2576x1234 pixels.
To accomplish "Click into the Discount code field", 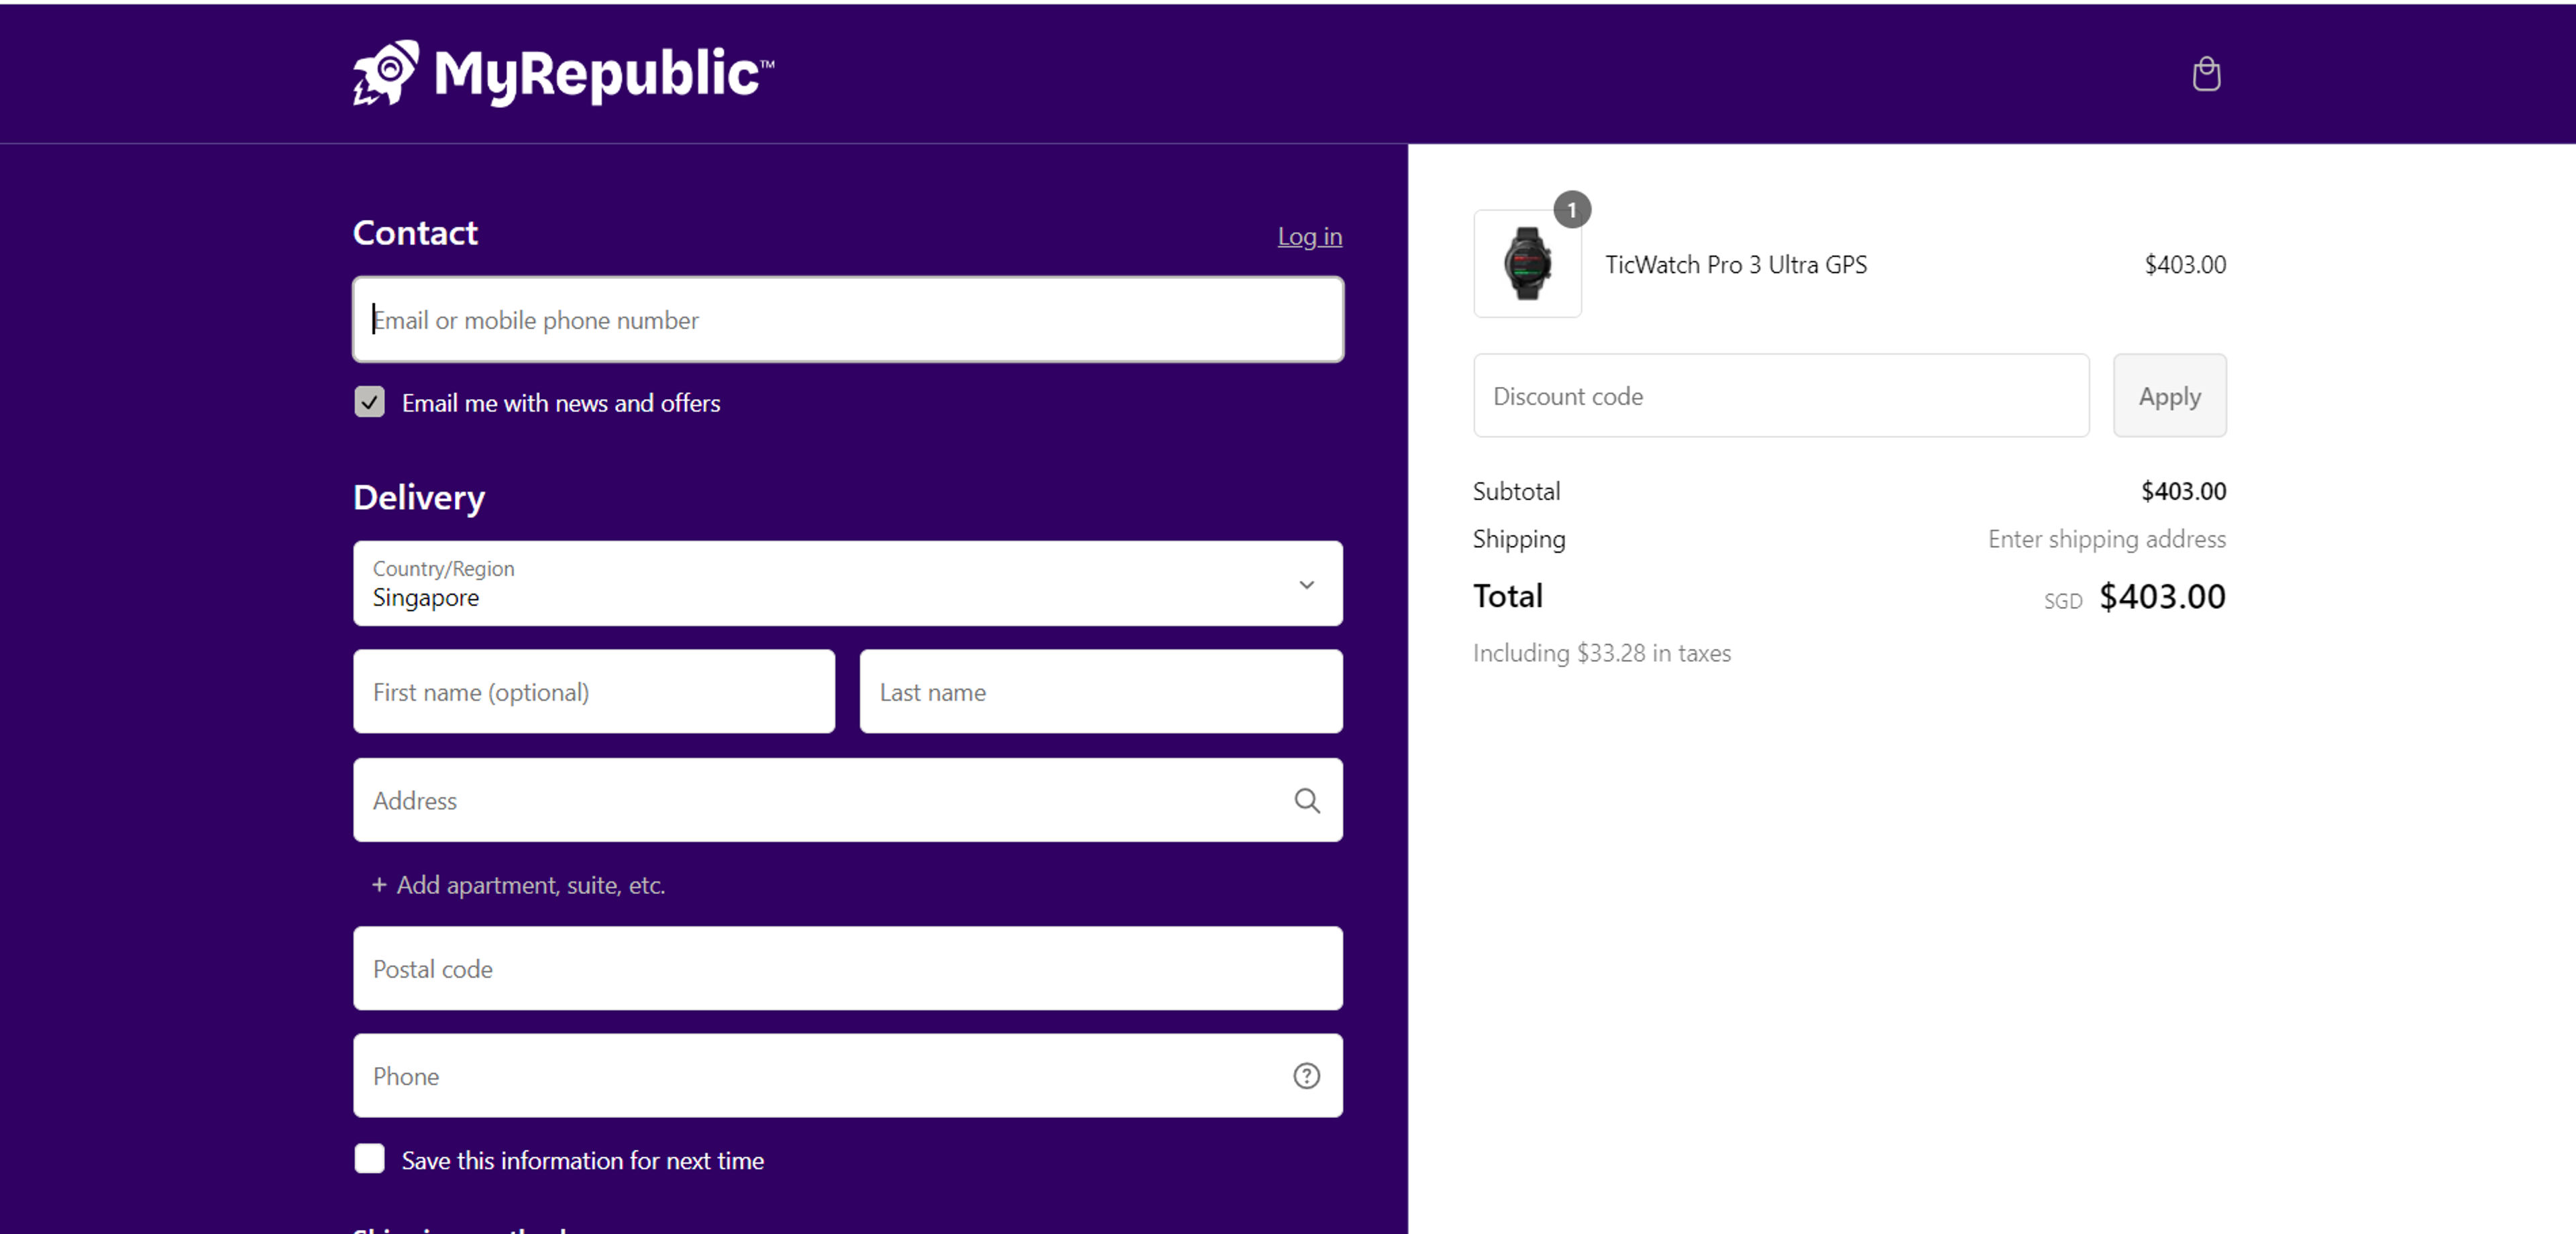I will point(1781,396).
